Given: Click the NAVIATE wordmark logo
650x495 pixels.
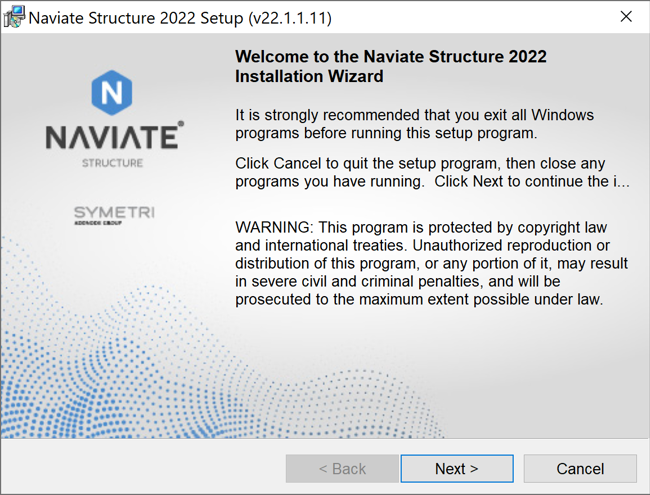Looking at the screenshot, I should (112, 137).
